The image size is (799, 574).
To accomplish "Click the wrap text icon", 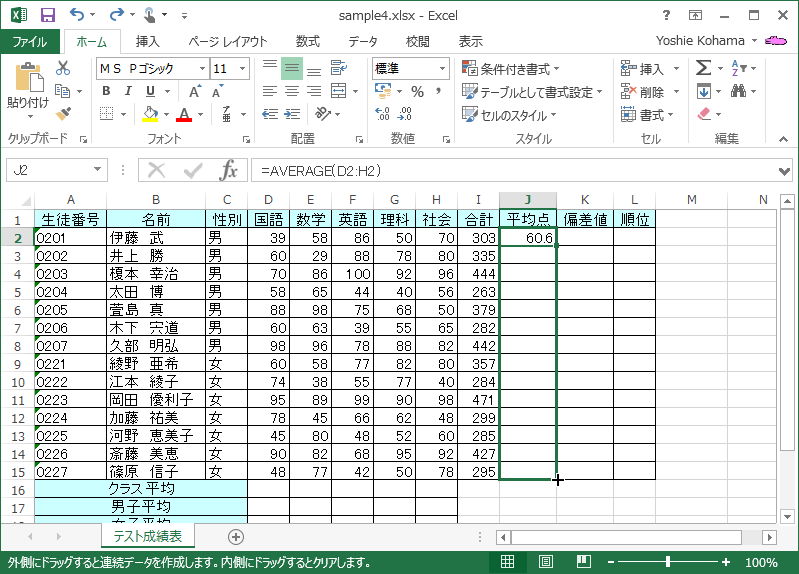I will click(x=338, y=68).
